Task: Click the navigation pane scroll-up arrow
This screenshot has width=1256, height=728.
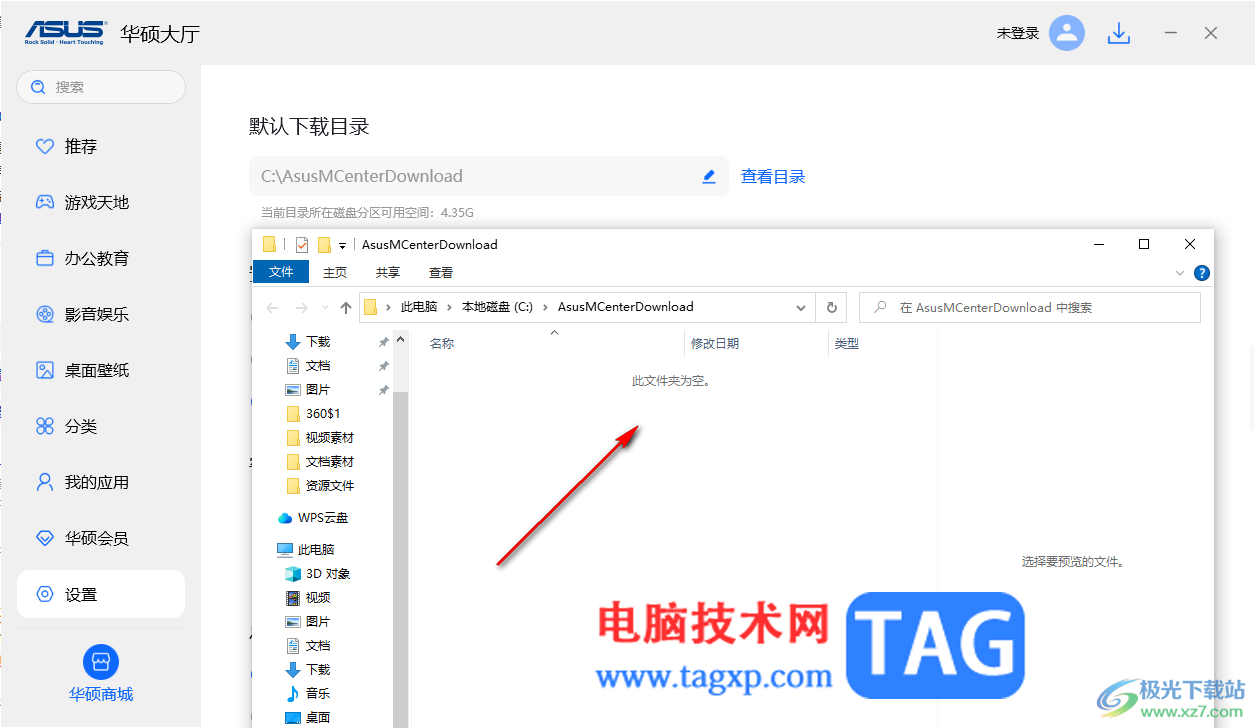Action: coord(401,339)
